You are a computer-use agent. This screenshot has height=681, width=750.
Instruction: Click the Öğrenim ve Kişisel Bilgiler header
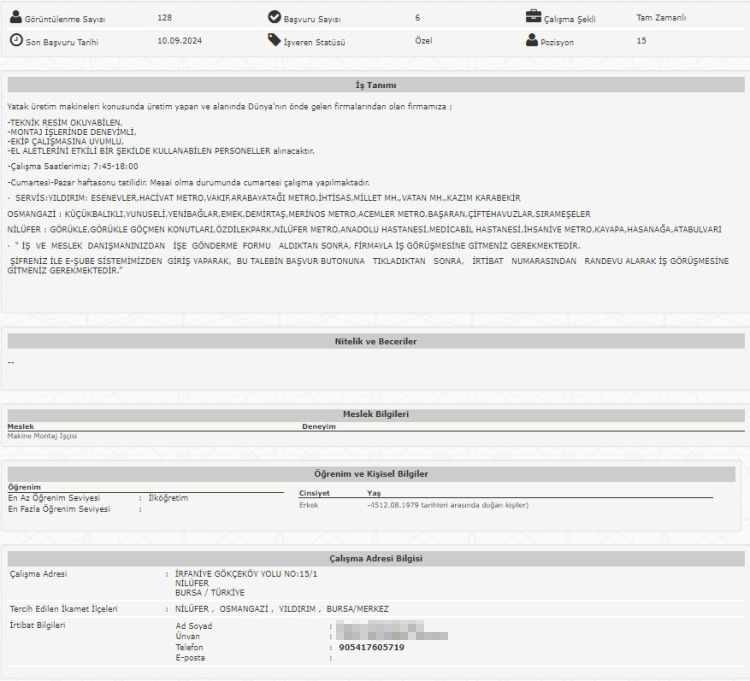point(375,473)
